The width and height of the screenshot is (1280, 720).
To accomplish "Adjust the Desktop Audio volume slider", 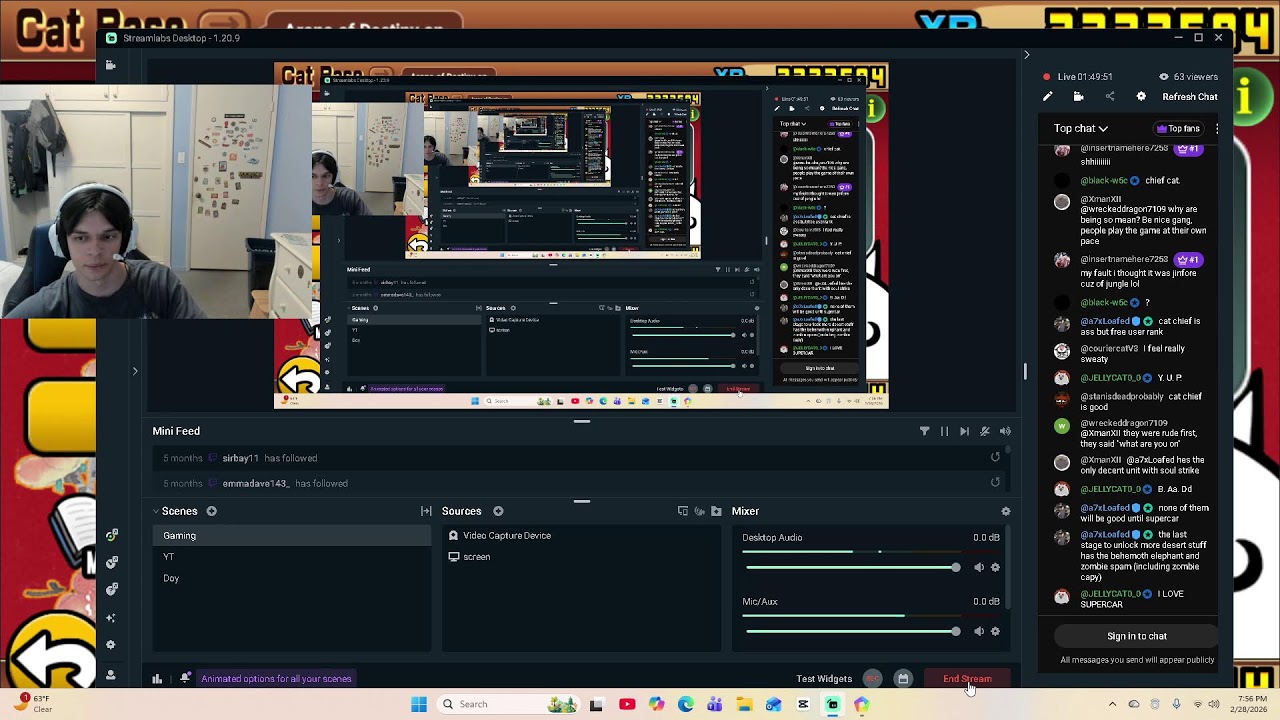I will [x=853, y=567].
